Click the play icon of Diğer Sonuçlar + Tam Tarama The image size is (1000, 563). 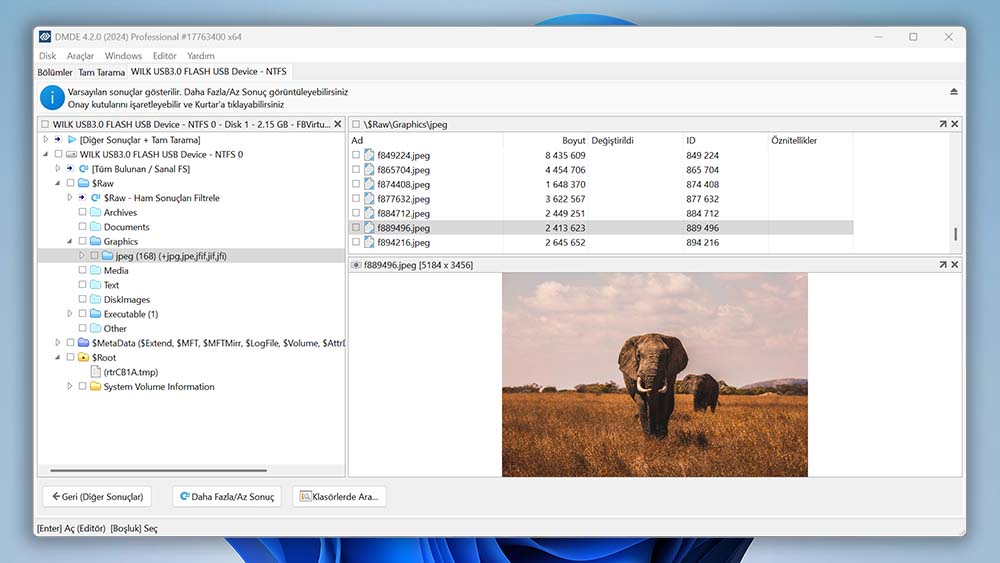pyautogui.click(x=72, y=140)
